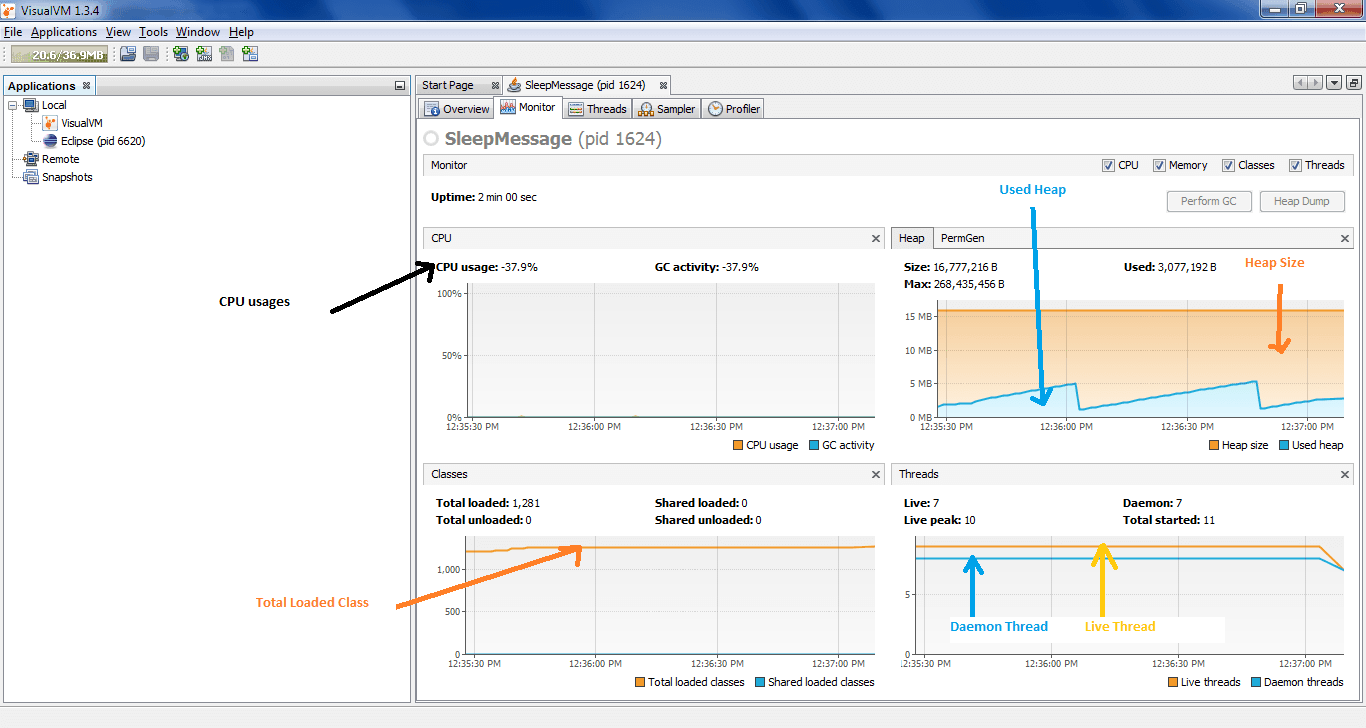
Task: Click the Heap size legend swatch
Action: tap(1214, 445)
